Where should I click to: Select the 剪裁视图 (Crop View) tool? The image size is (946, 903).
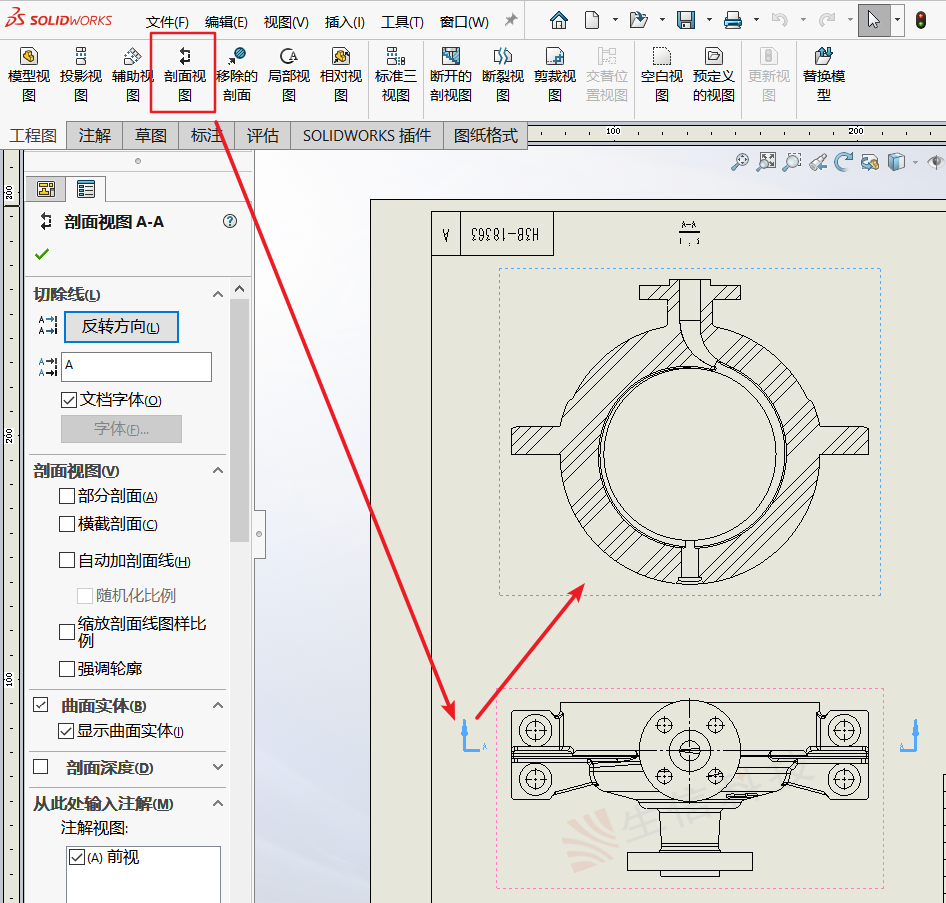click(555, 75)
